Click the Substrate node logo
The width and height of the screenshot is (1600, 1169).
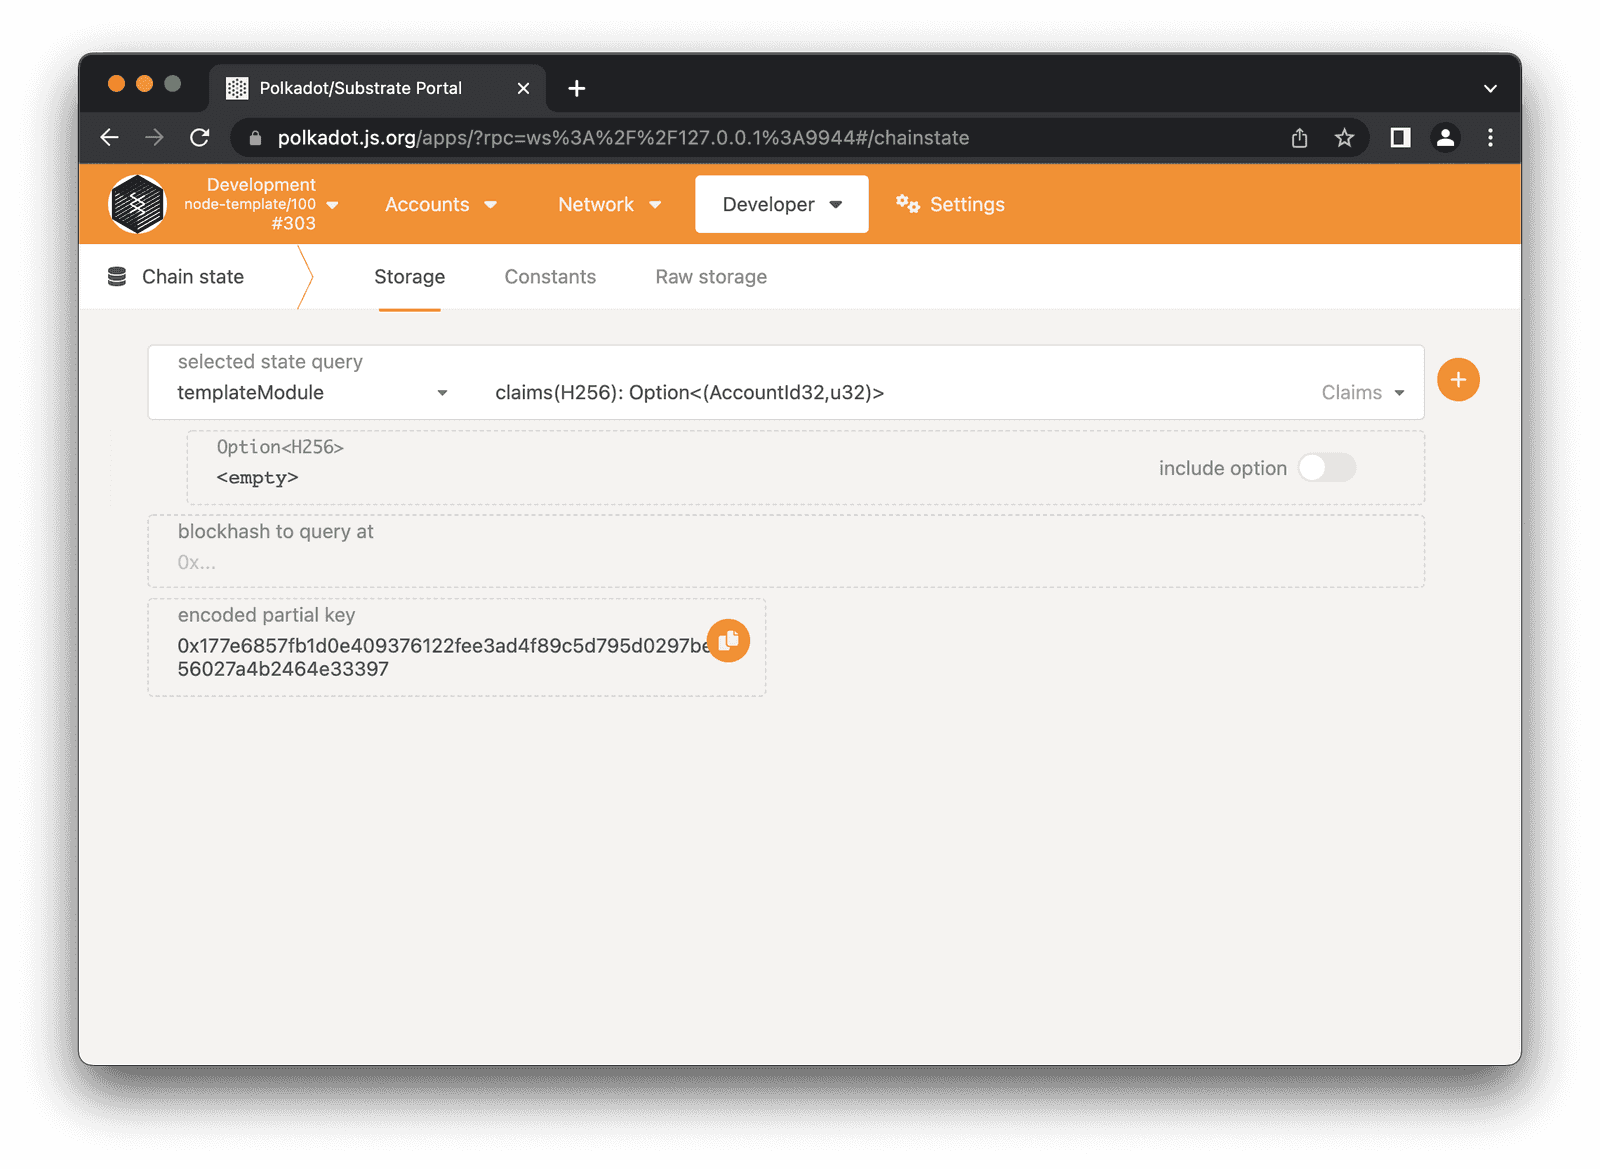click(137, 204)
